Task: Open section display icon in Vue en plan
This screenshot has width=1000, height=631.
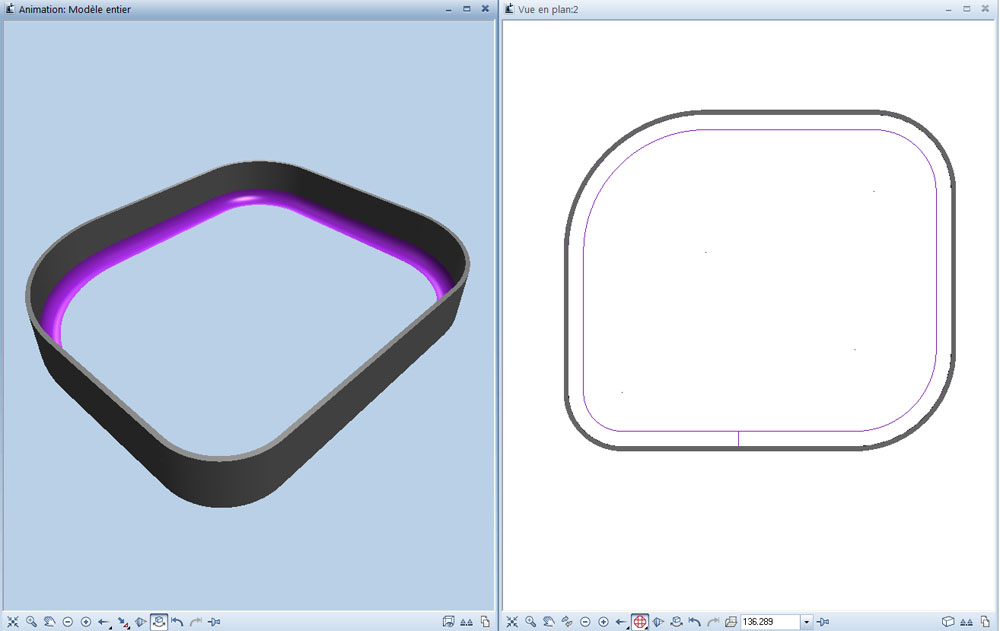Action: click(x=967, y=621)
